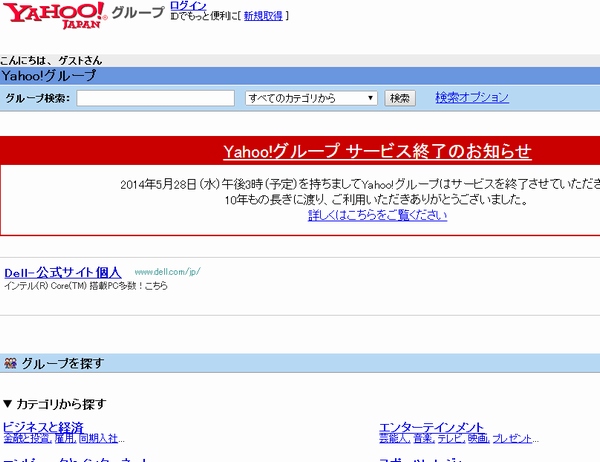Open the 検索オプション link
Viewport: 600px width, 462px height.
click(x=472, y=97)
